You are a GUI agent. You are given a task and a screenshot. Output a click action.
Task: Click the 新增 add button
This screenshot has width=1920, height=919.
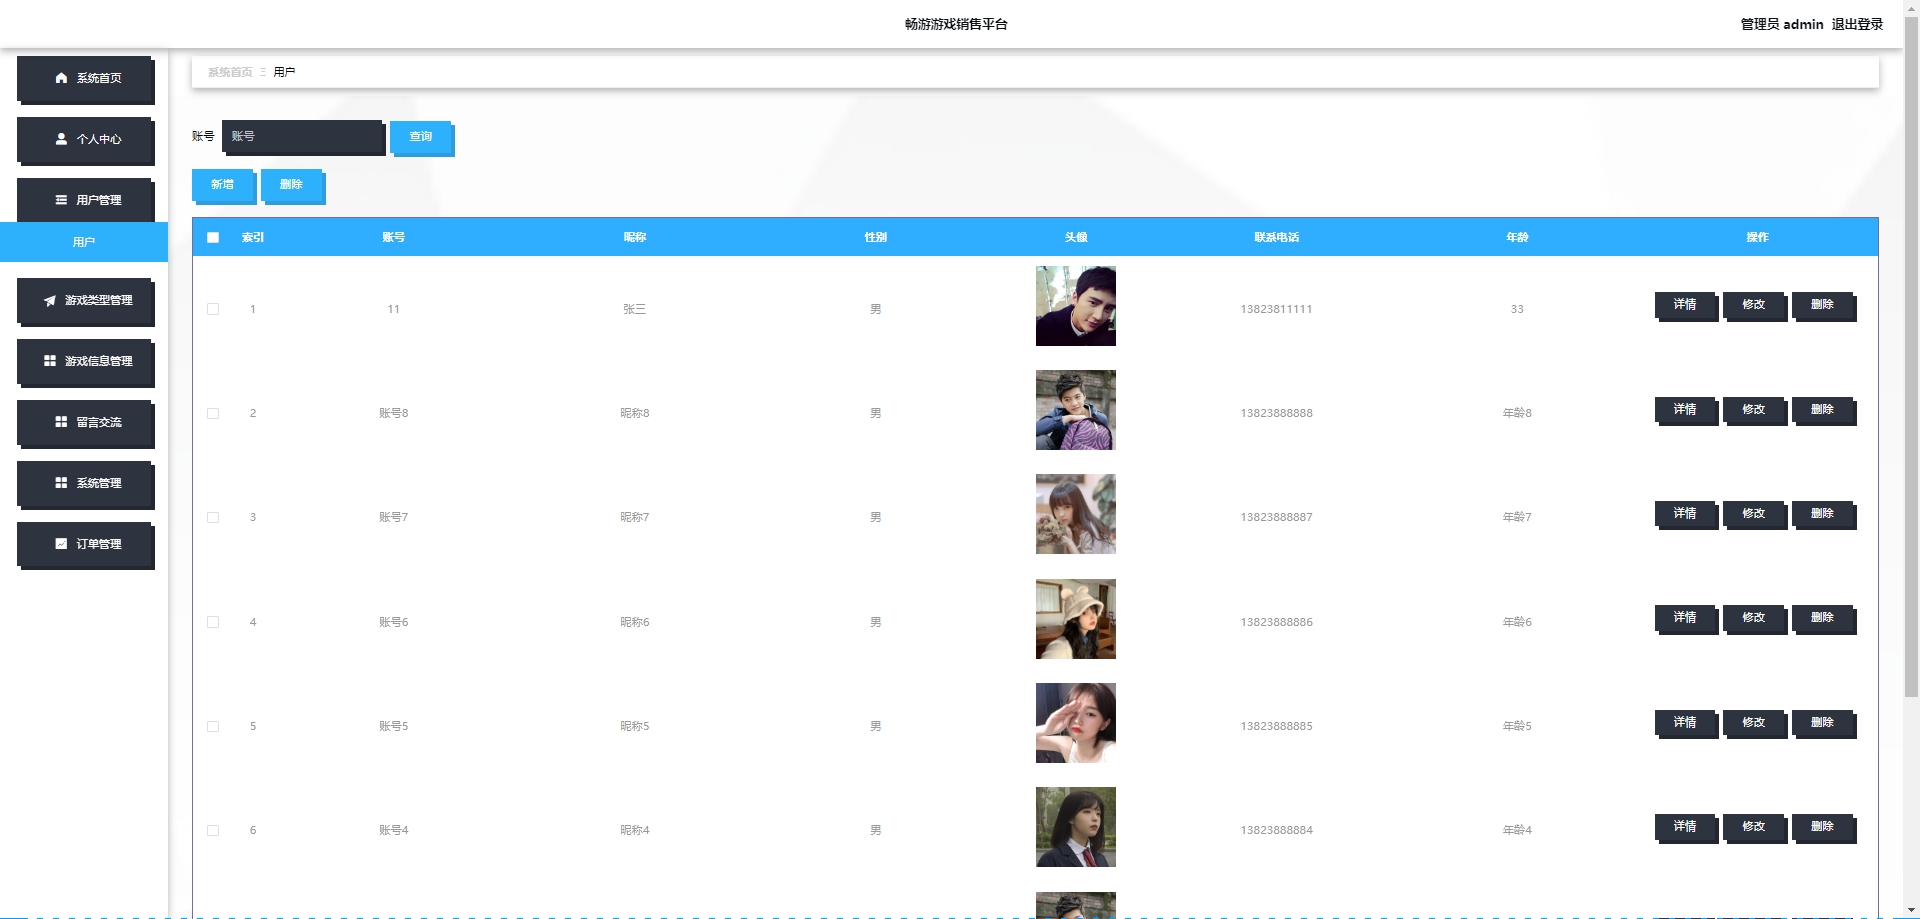tap(223, 186)
